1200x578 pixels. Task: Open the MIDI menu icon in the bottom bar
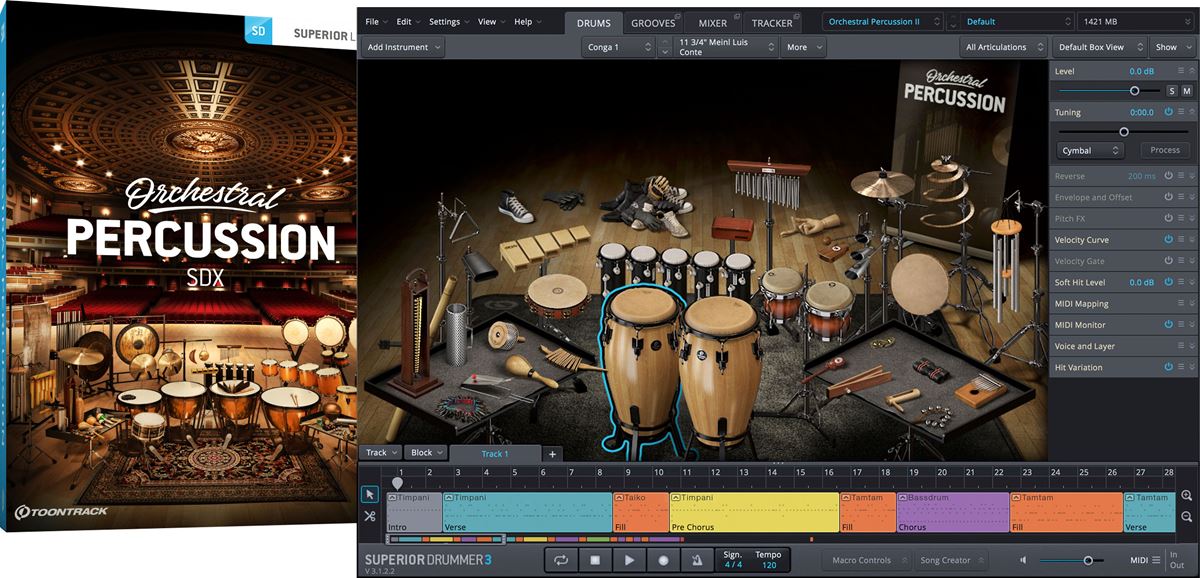coord(1156,560)
